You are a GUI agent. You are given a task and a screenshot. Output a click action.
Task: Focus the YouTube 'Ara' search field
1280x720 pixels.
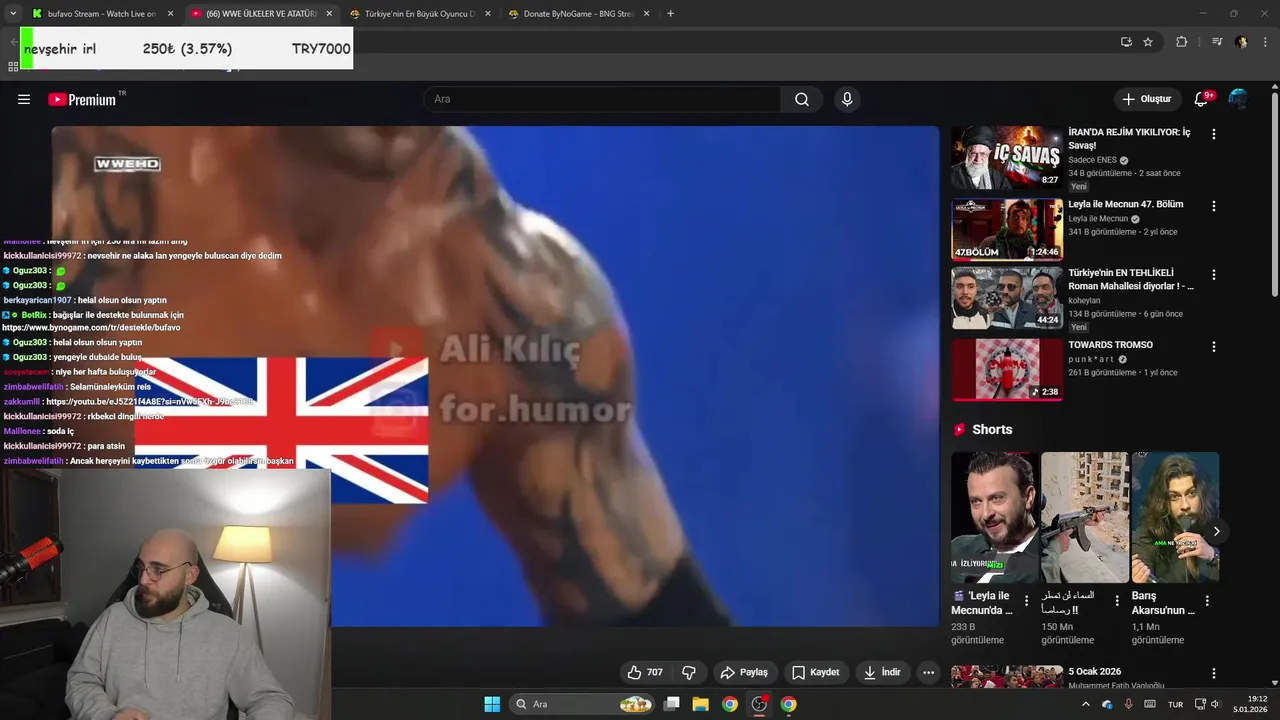click(x=602, y=99)
